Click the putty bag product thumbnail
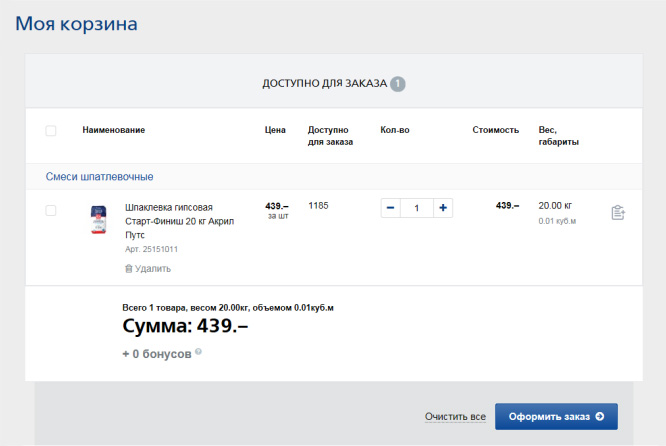 click(x=98, y=219)
